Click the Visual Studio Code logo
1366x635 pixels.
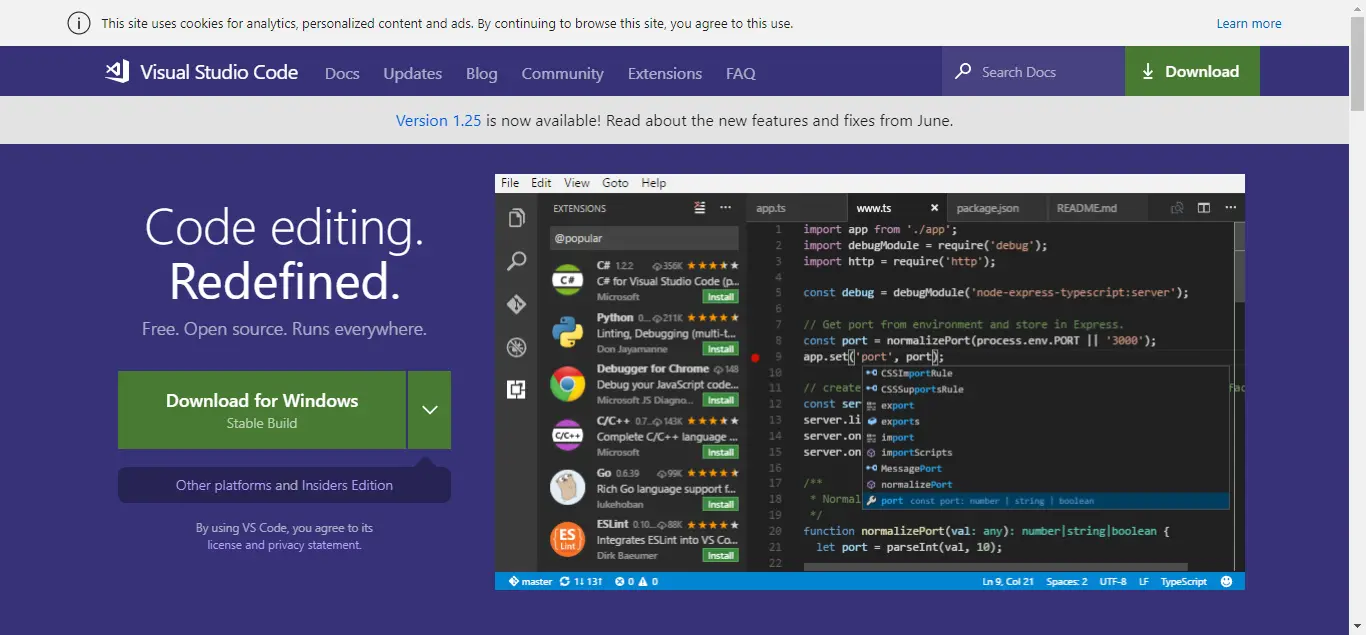point(202,71)
